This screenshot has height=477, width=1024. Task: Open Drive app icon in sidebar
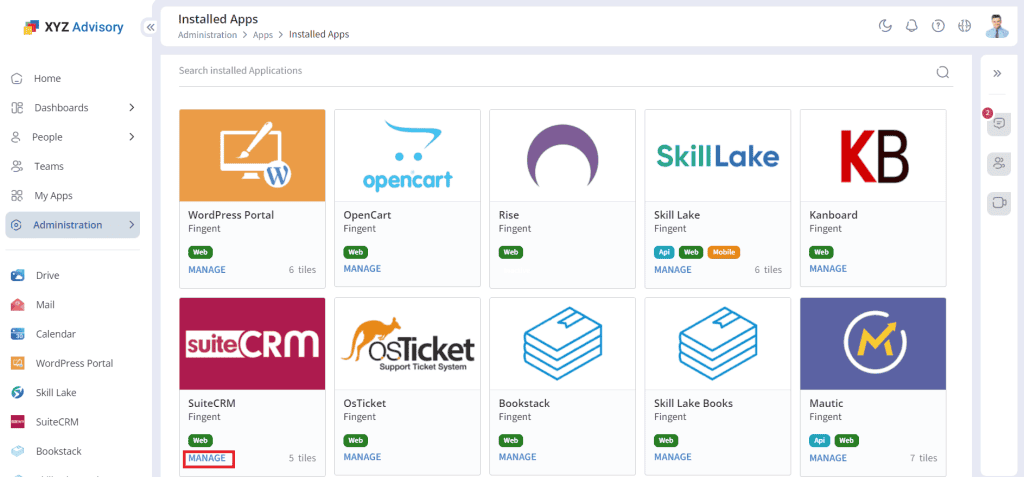click(18, 276)
